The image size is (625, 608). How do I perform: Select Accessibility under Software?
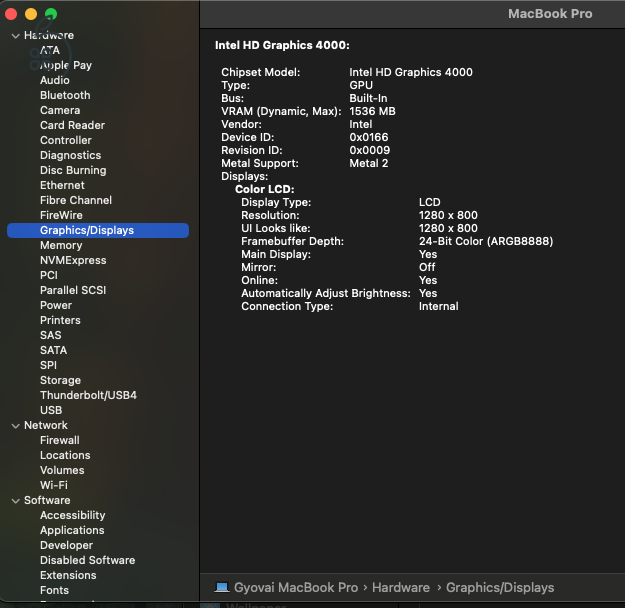(x=73, y=515)
